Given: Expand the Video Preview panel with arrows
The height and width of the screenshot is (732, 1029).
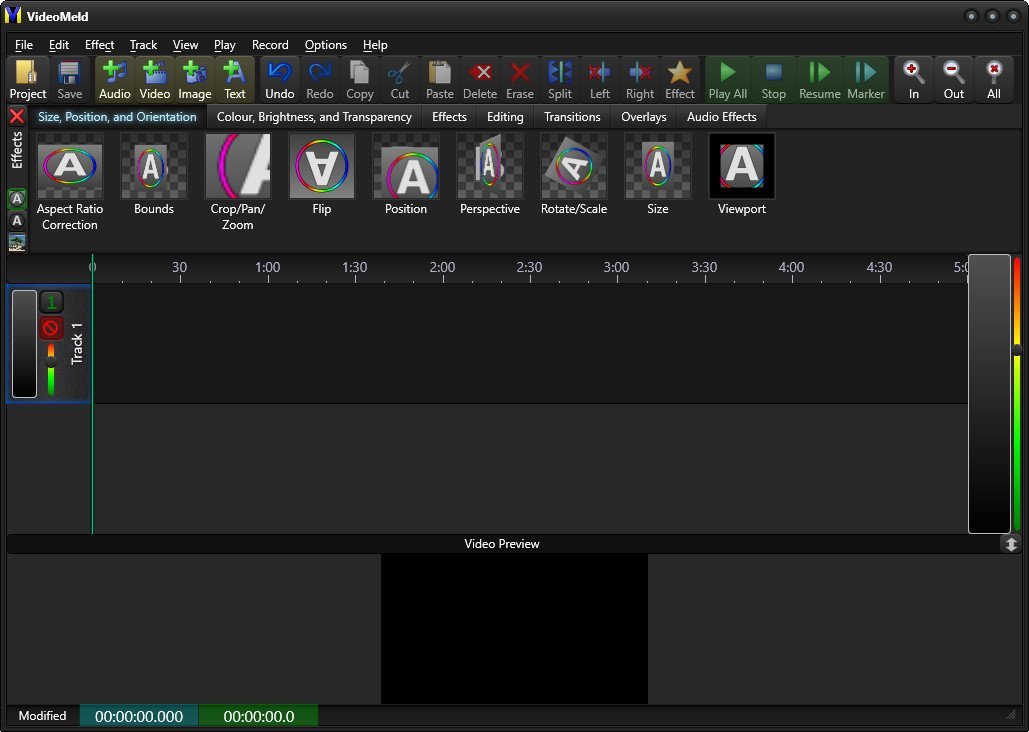Looking at the screenshot, I should [1011, 544].
